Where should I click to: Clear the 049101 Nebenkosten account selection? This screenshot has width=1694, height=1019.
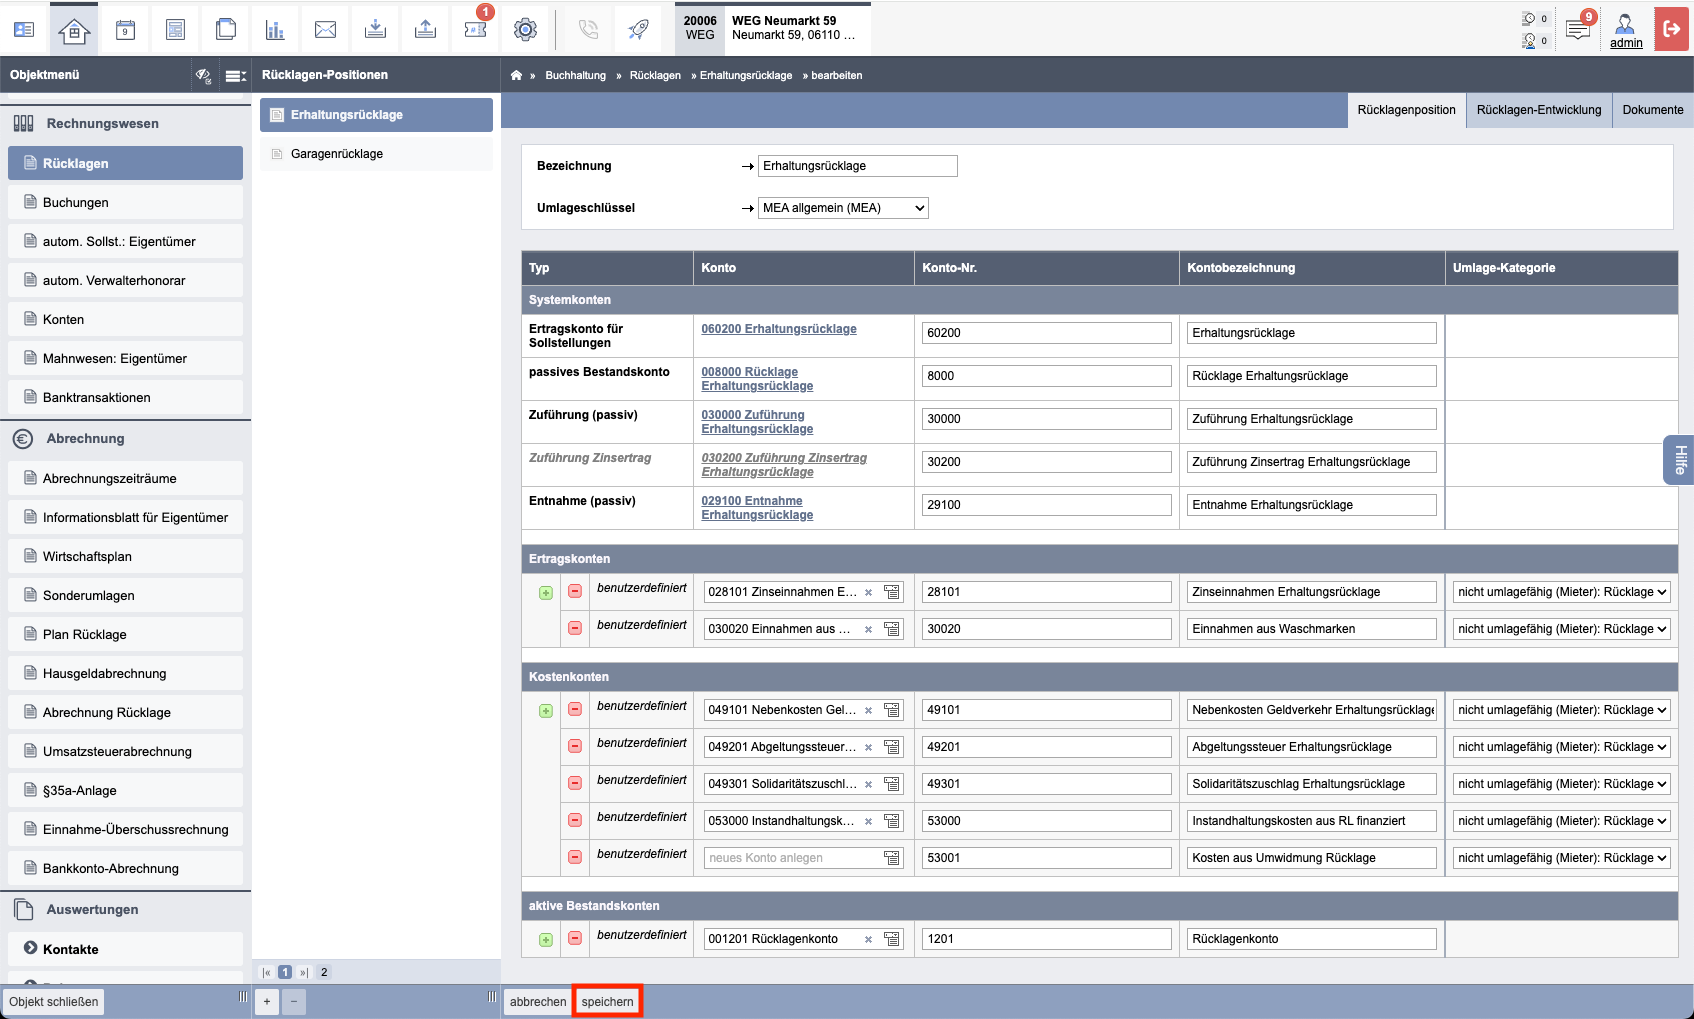click(868, 711)
